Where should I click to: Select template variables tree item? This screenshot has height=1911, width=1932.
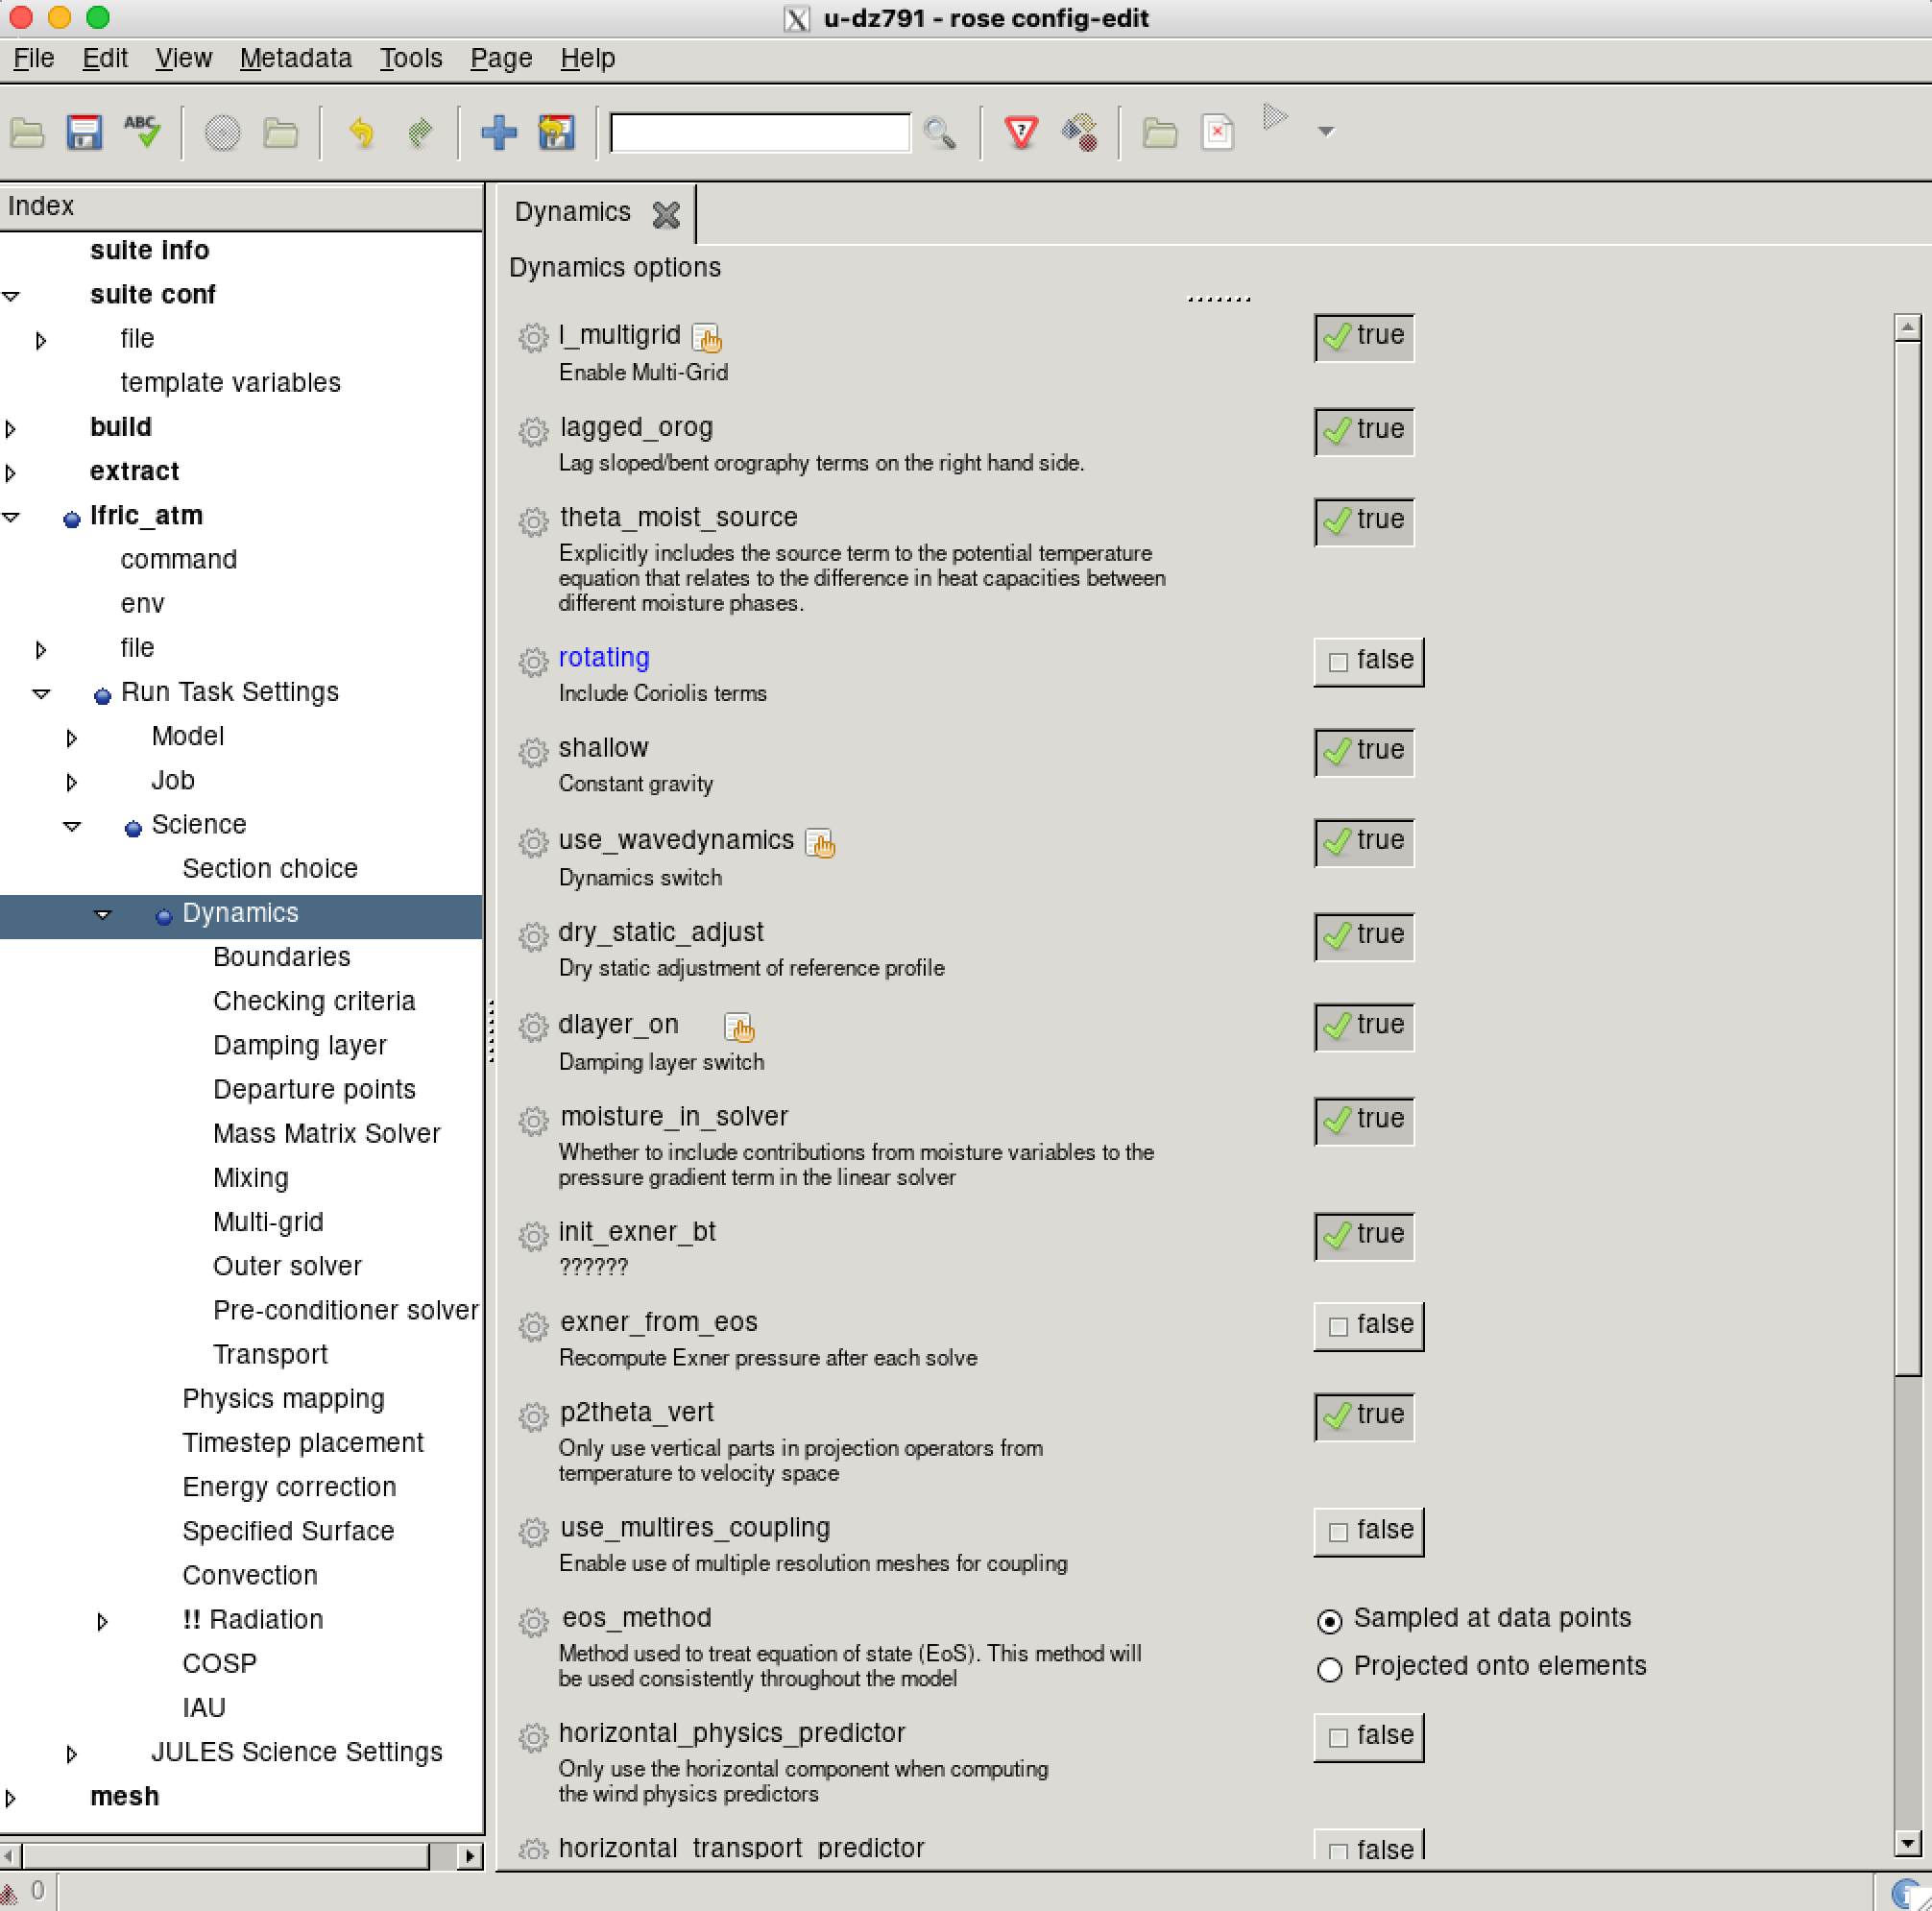pos(230,382)
